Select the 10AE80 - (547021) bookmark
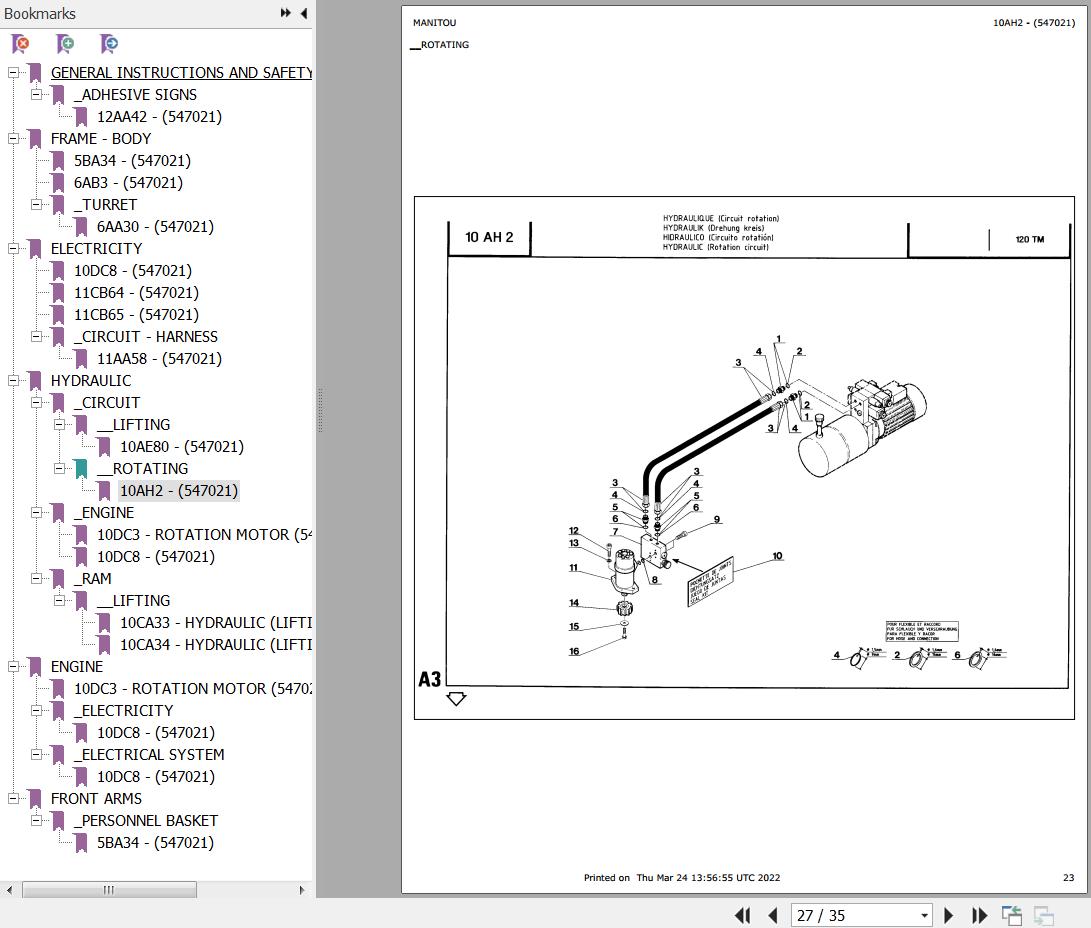This screenshot has height=928, width=1091. [x=181, y=446]
